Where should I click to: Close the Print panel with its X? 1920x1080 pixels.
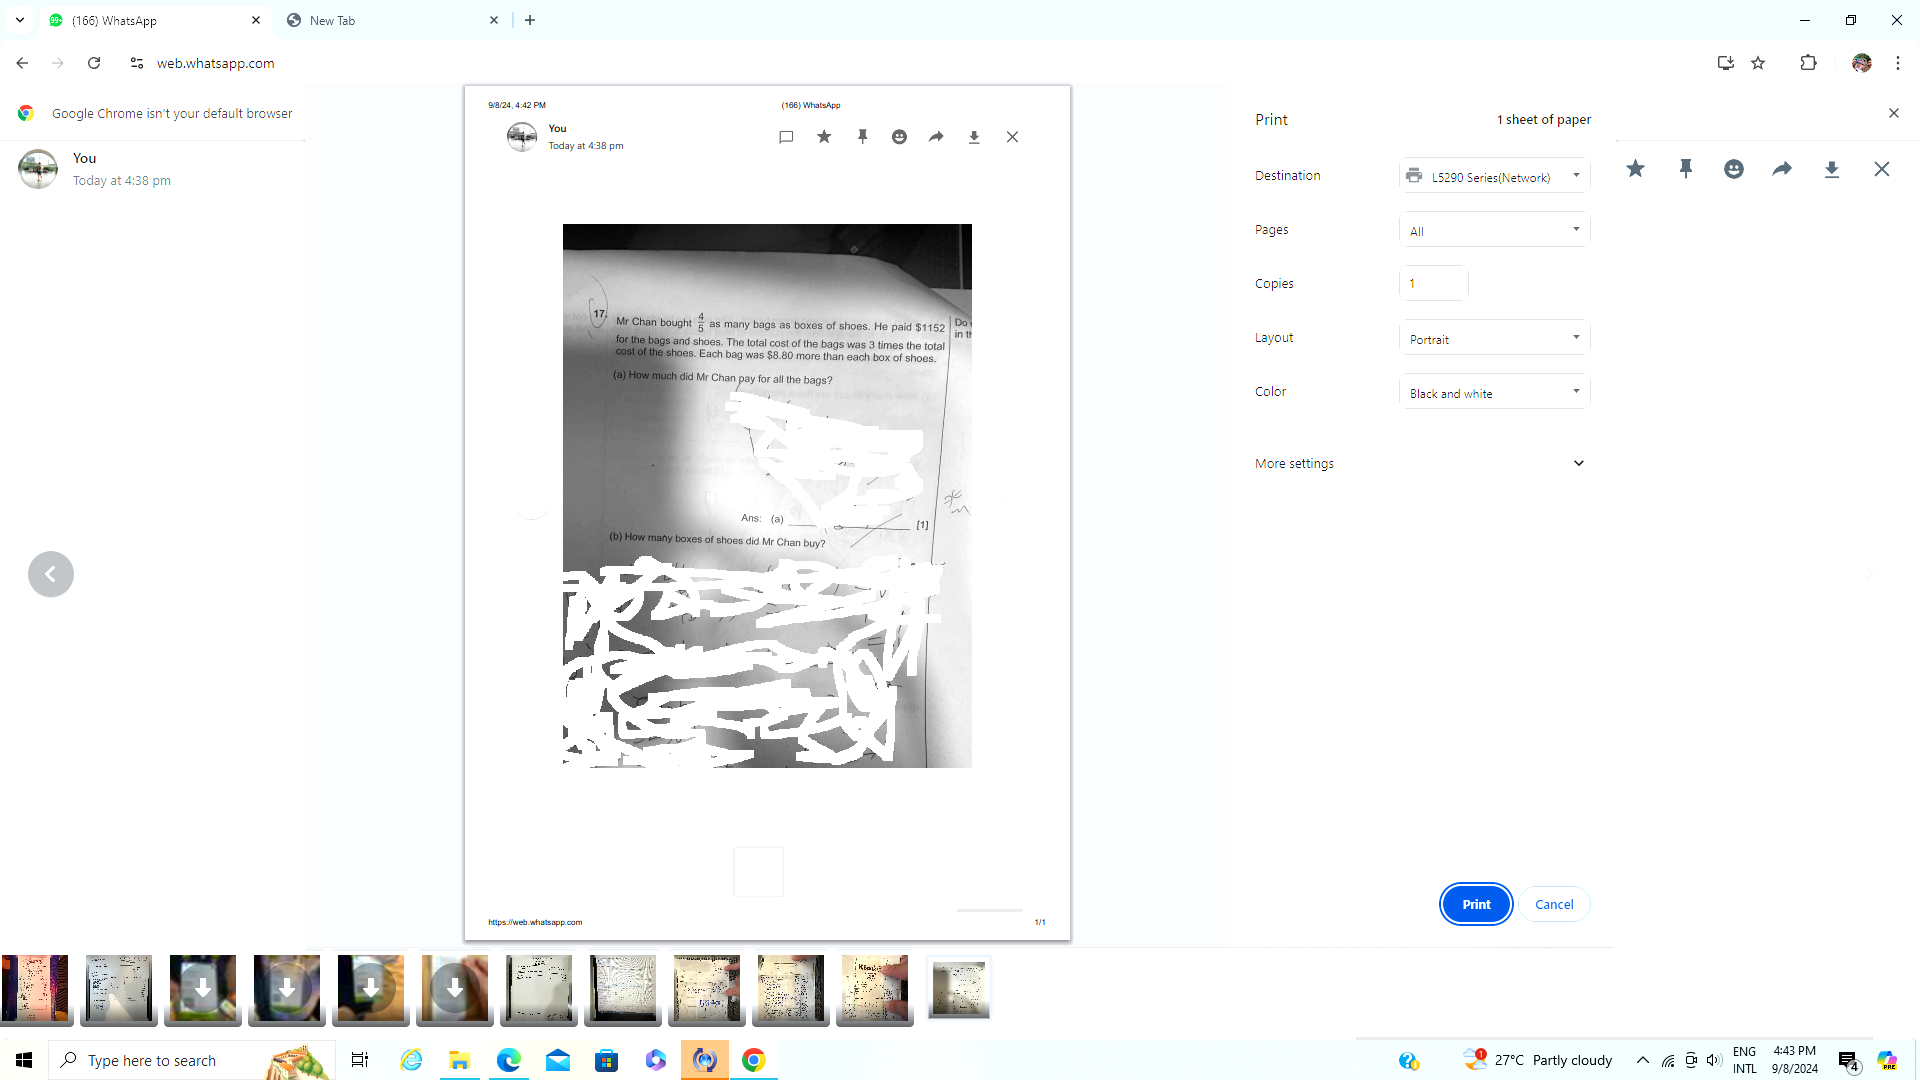1893,113
